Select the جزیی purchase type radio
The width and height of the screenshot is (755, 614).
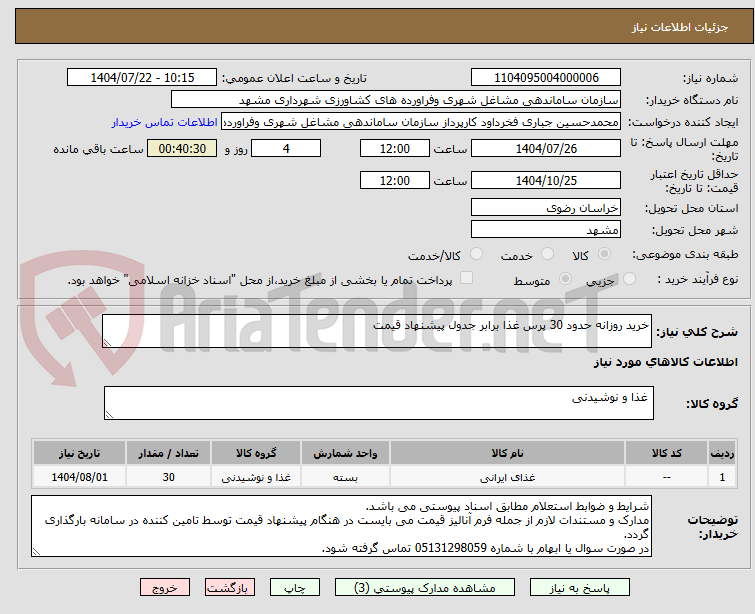coord(629,279)
